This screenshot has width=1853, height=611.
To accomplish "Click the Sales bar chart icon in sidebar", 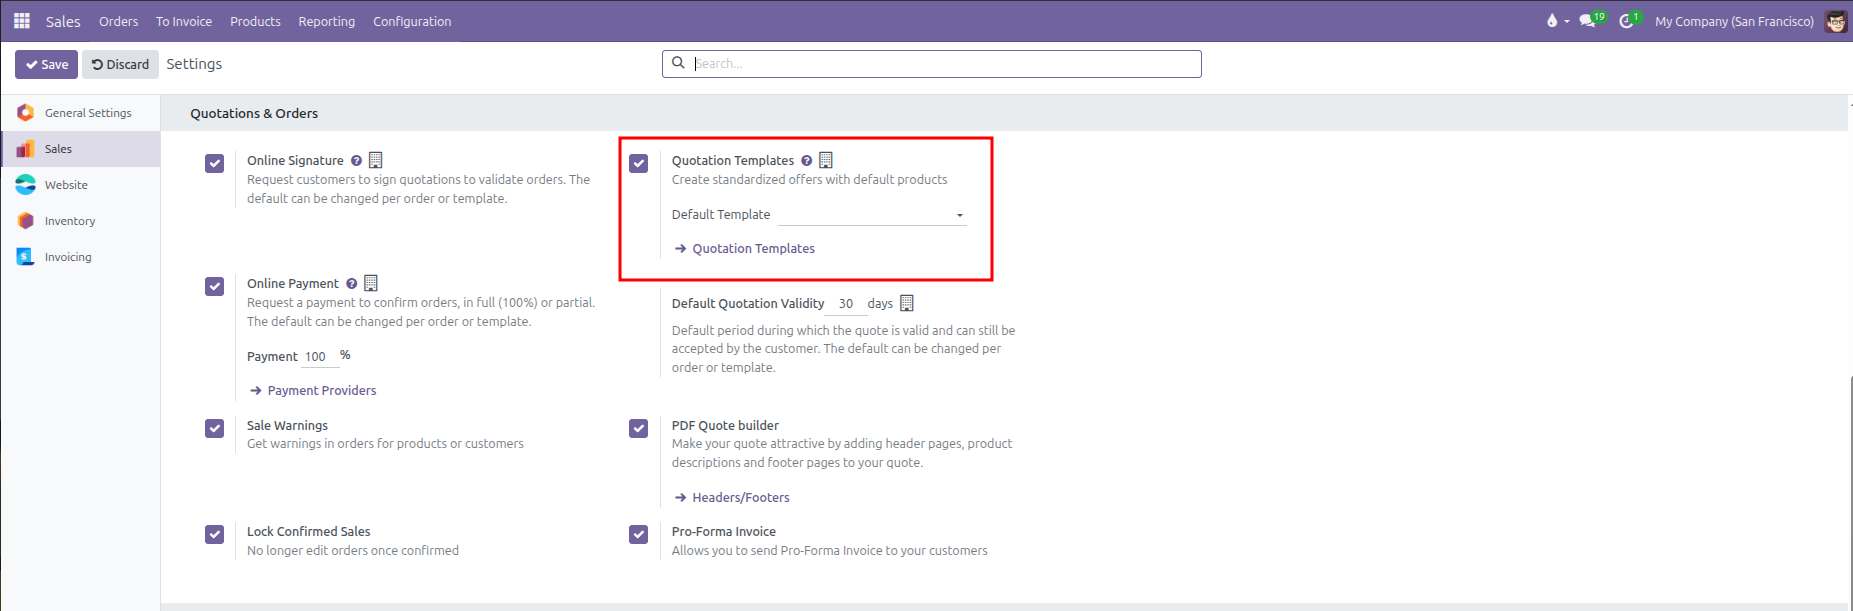I will (x=26, y=149).
